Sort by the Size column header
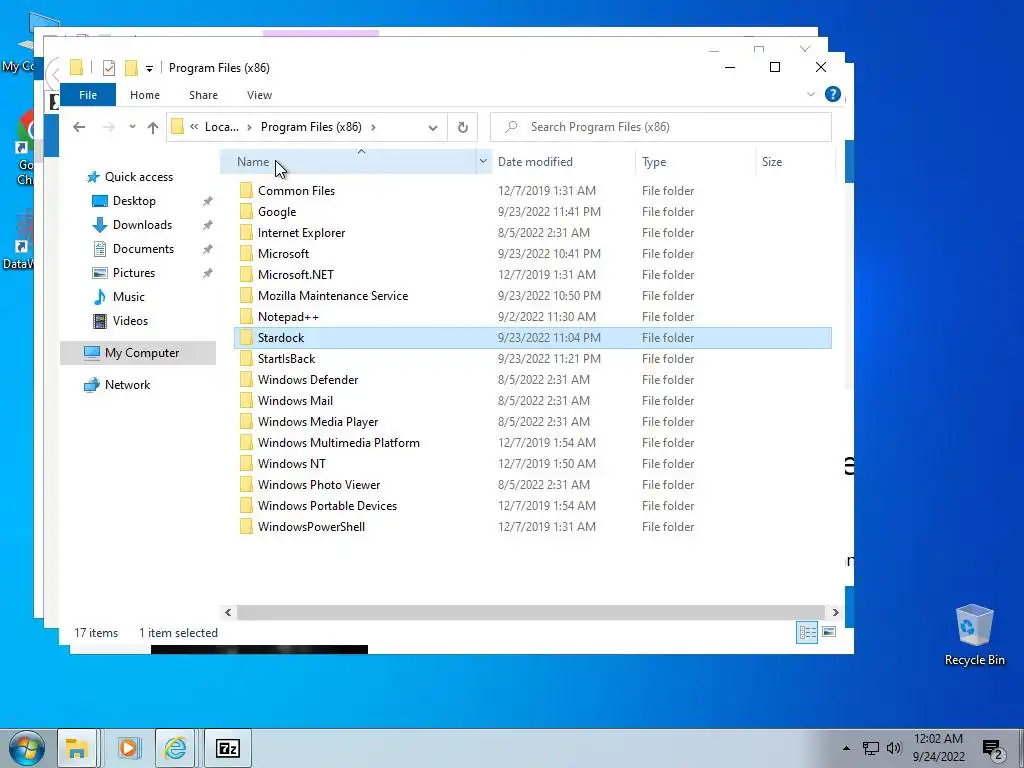Image resolution: width=1024 pixels, height=768 pixels. [772, 162]
